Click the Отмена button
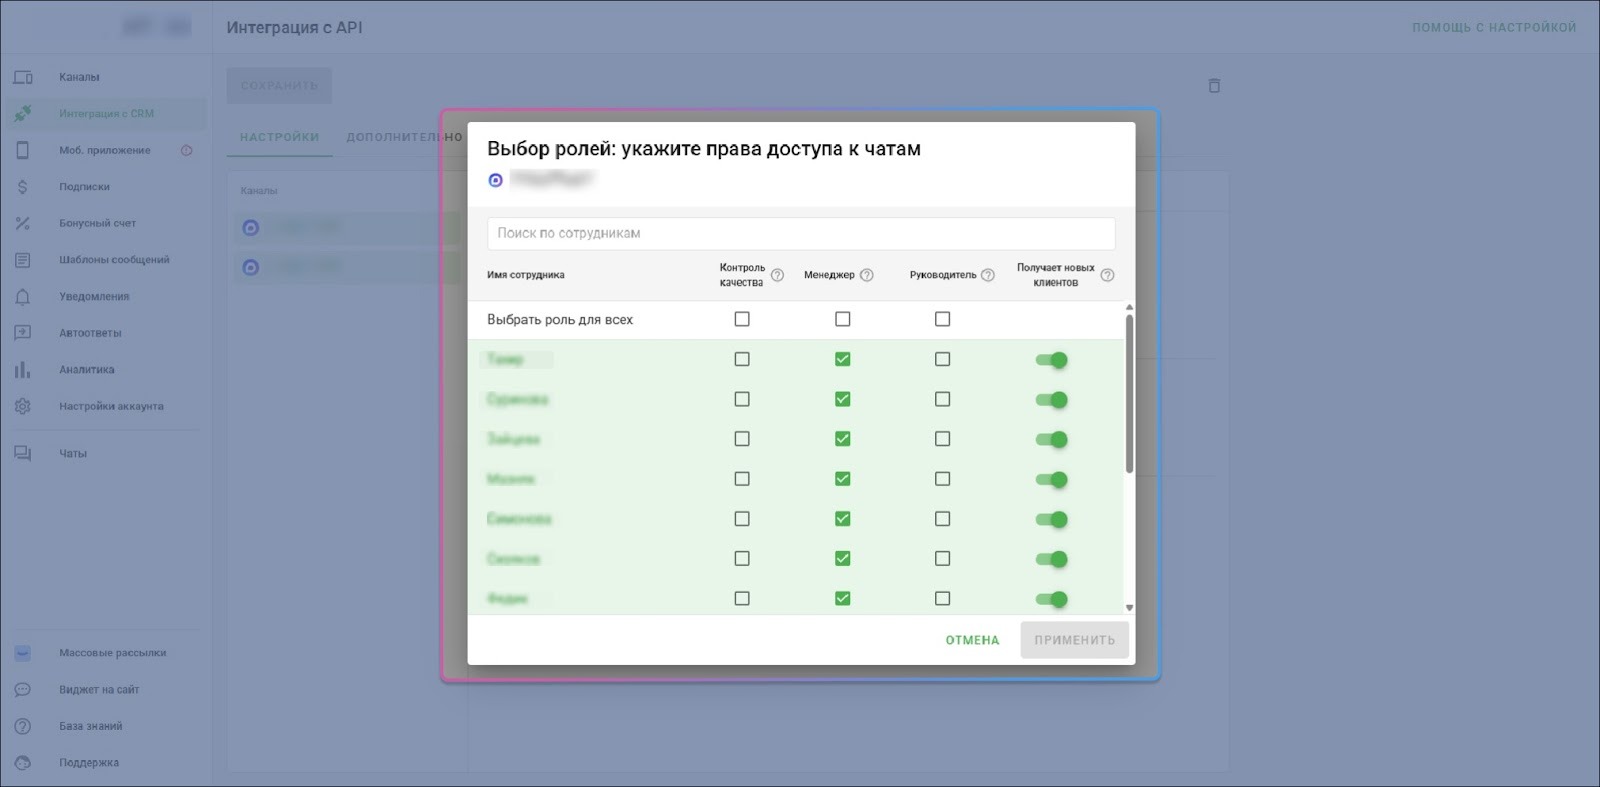Image resolution: width=1600 pixels, height=787 pixels. point(972,640)
